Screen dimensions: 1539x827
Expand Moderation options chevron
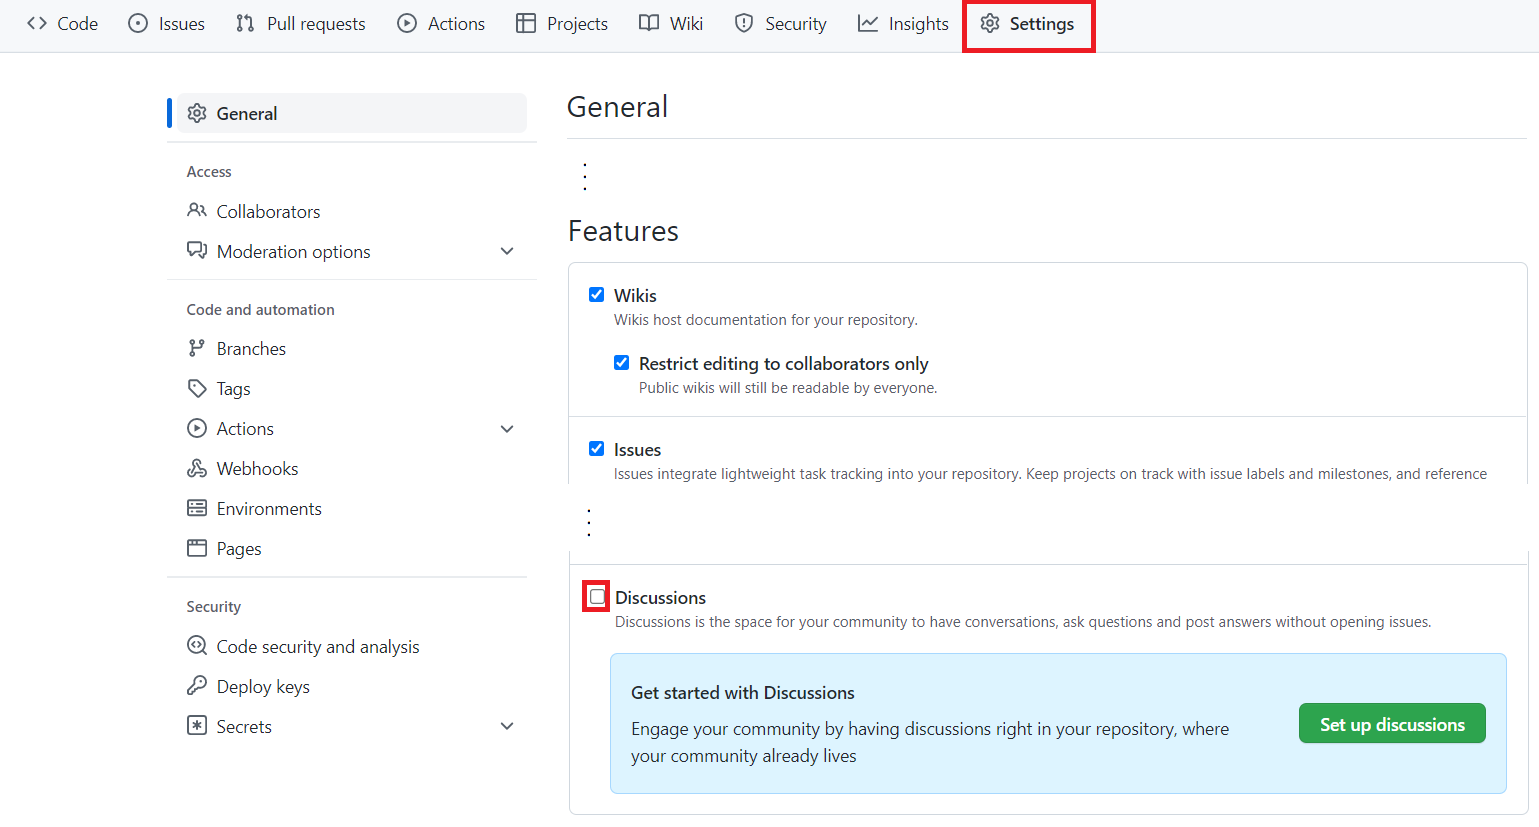tap(507, 251)
